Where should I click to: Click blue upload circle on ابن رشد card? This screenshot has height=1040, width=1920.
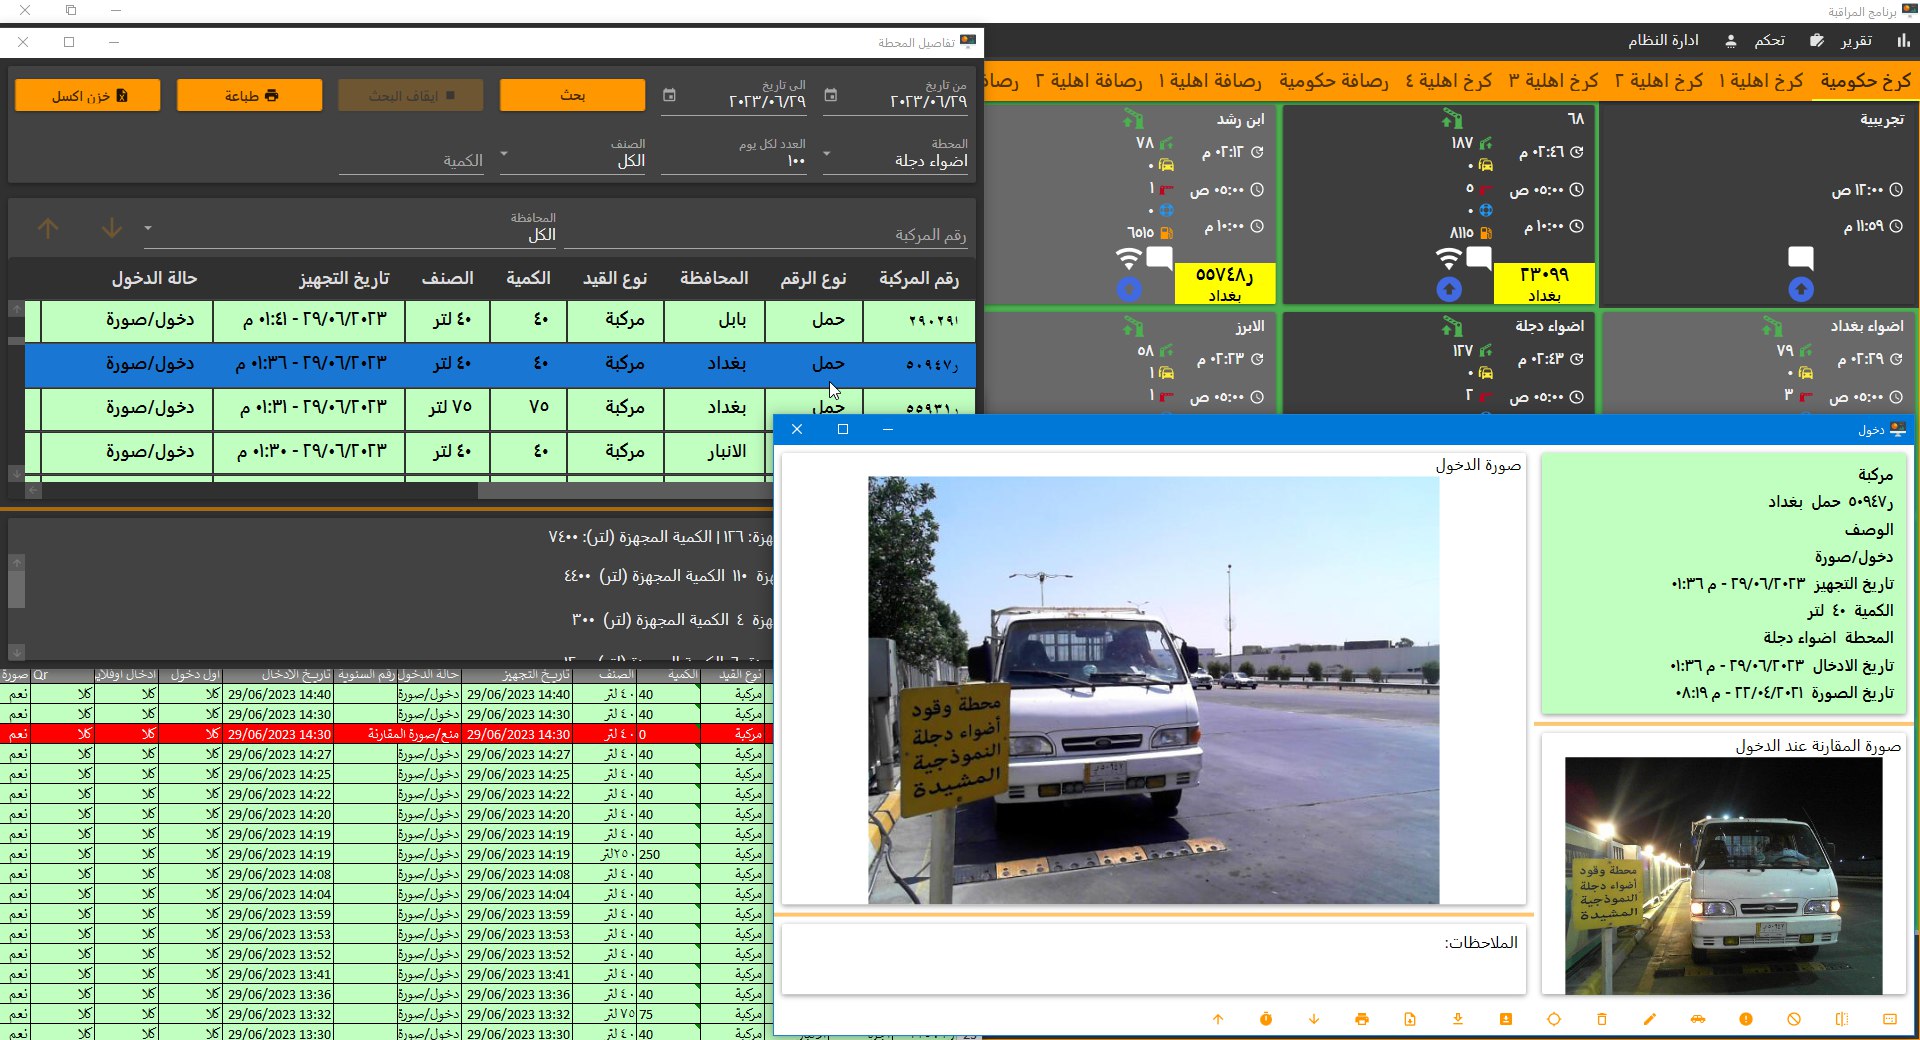point(1128,290)
